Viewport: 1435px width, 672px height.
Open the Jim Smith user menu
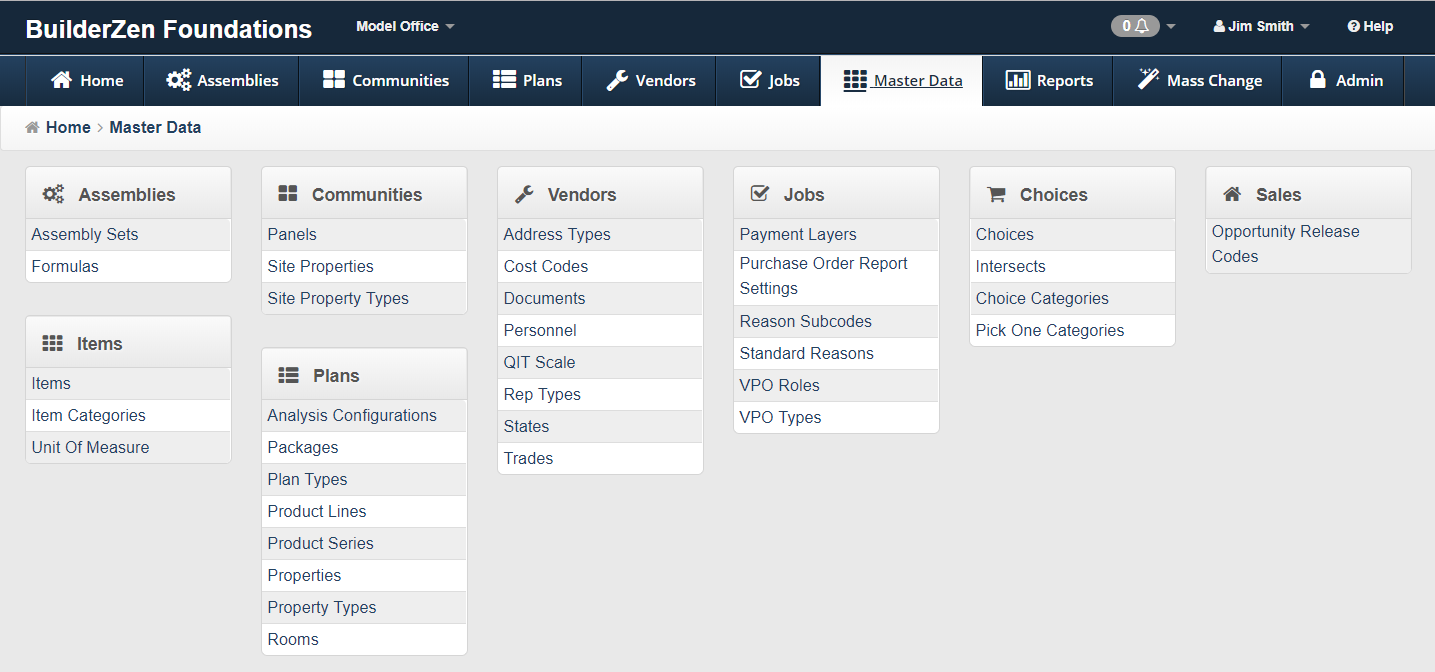1261,26
